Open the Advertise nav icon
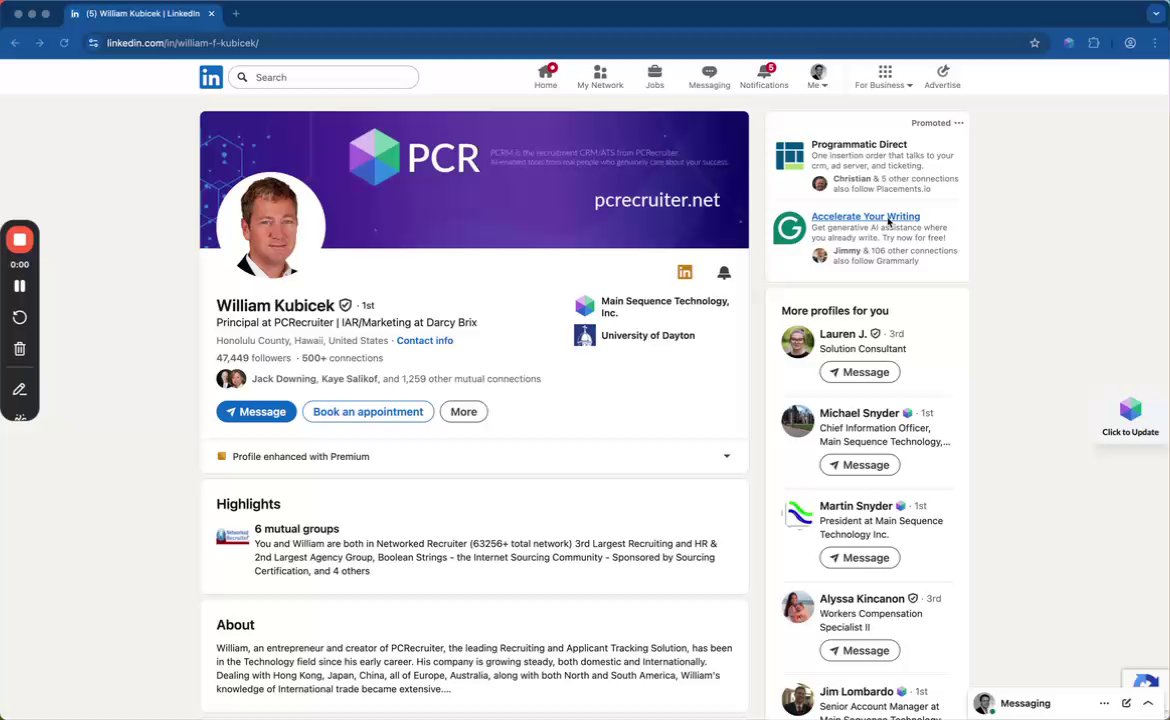This screenshot has width=1170, height=720. click(x=942, y=77)
